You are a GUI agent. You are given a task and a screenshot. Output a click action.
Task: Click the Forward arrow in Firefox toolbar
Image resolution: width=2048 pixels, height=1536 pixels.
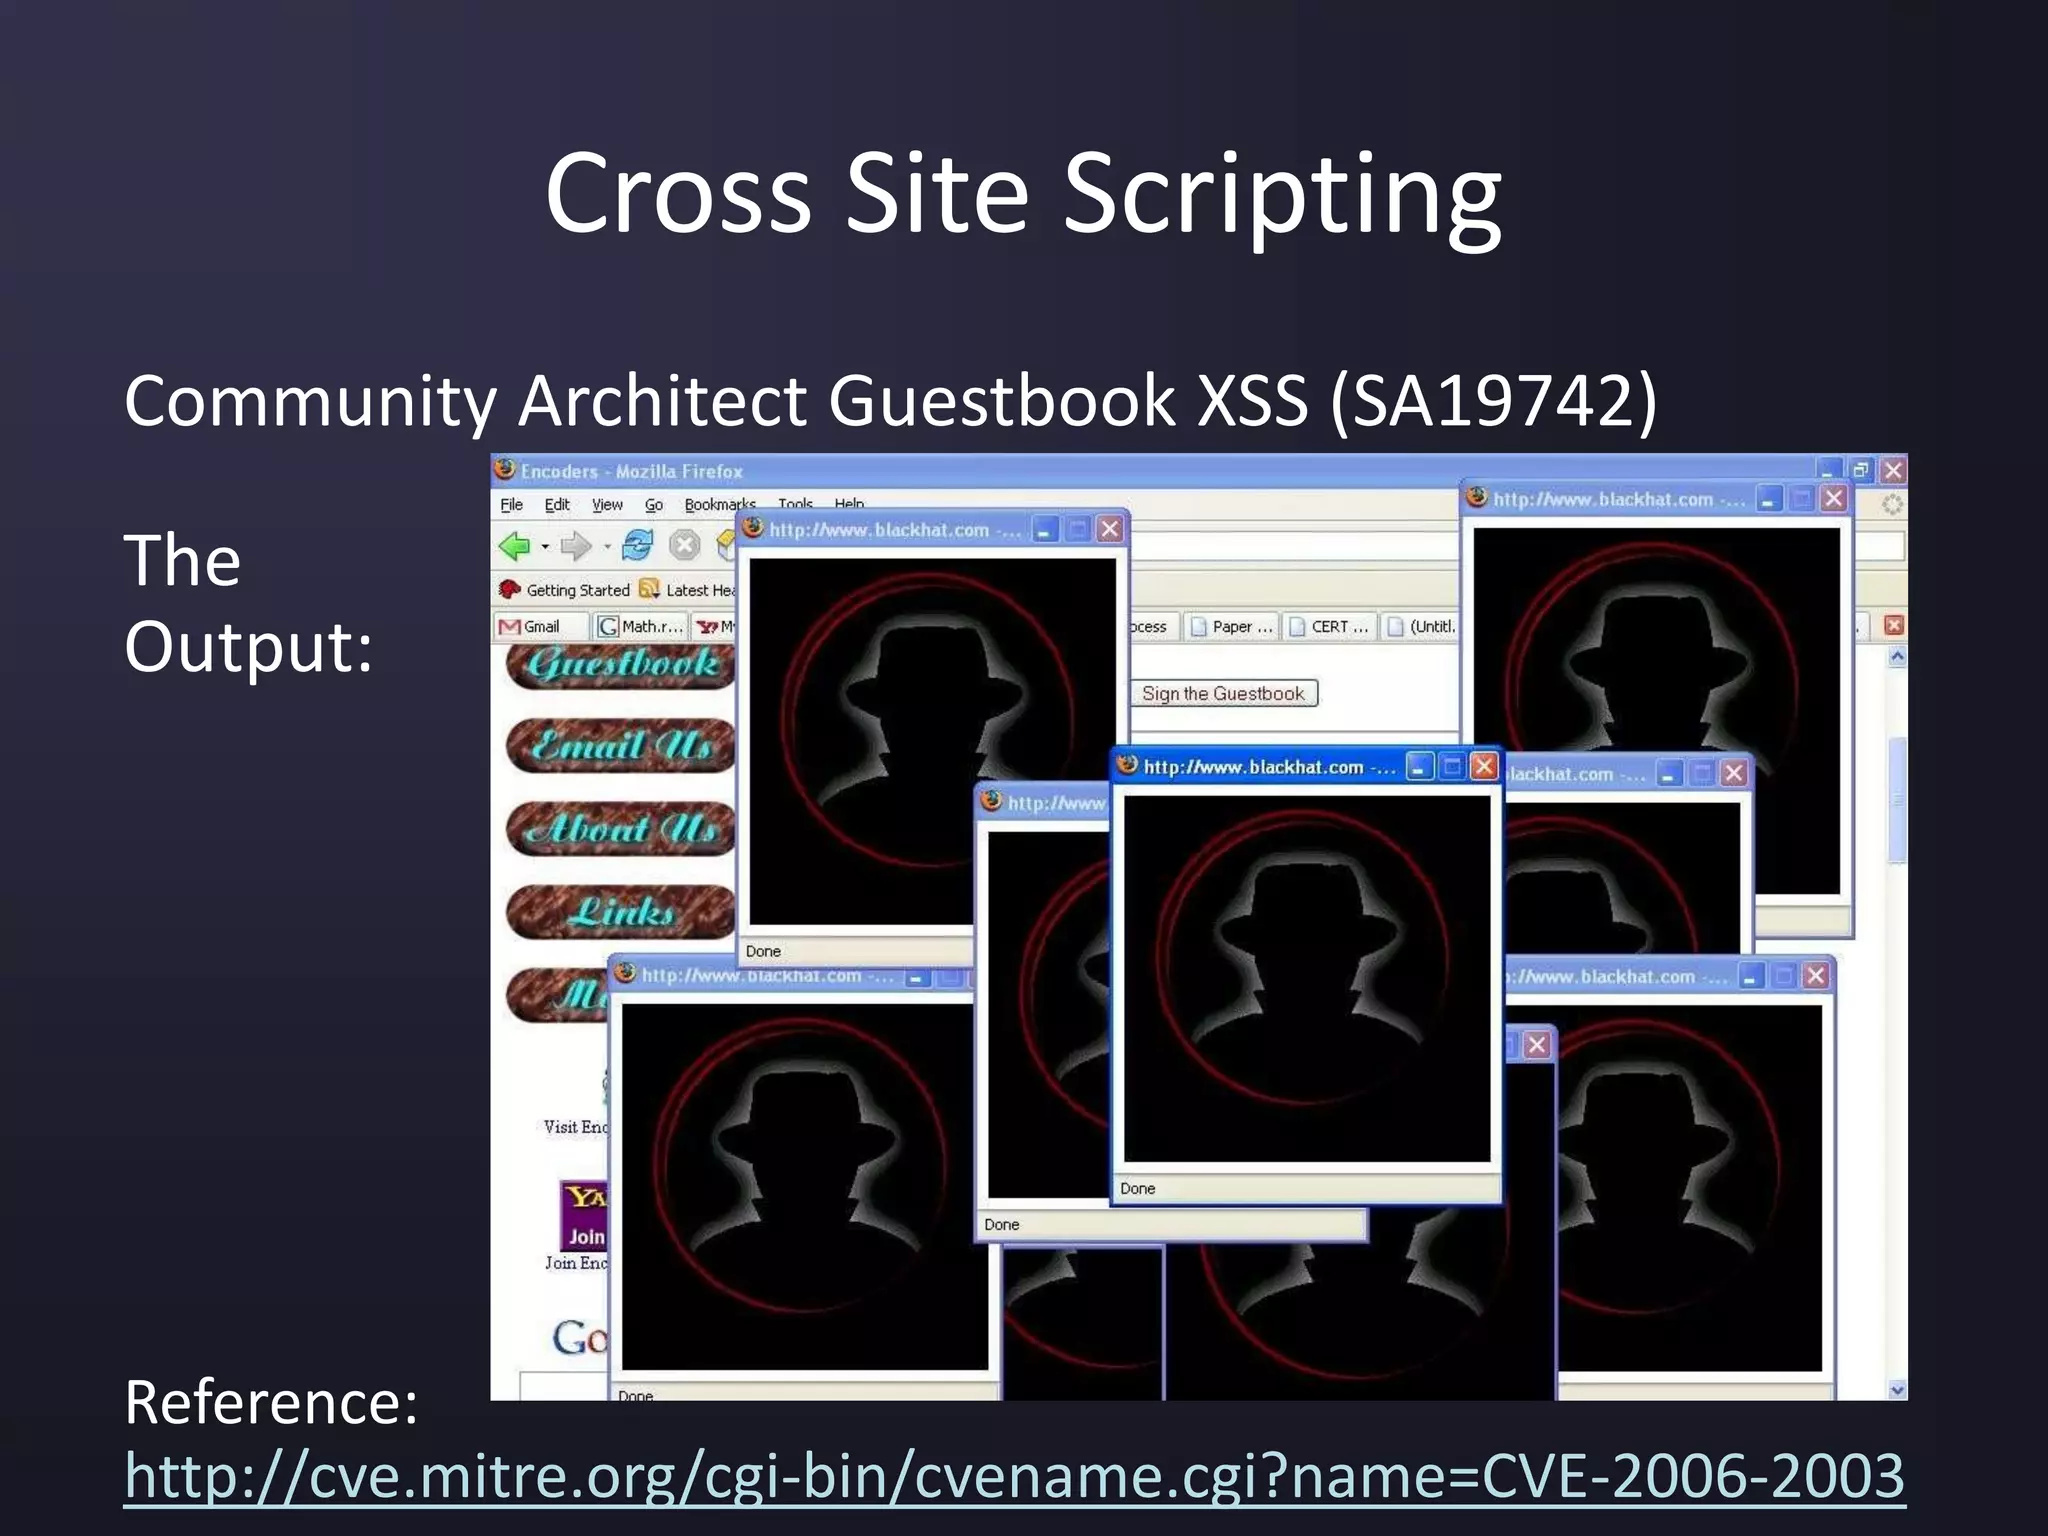point(575,546)
